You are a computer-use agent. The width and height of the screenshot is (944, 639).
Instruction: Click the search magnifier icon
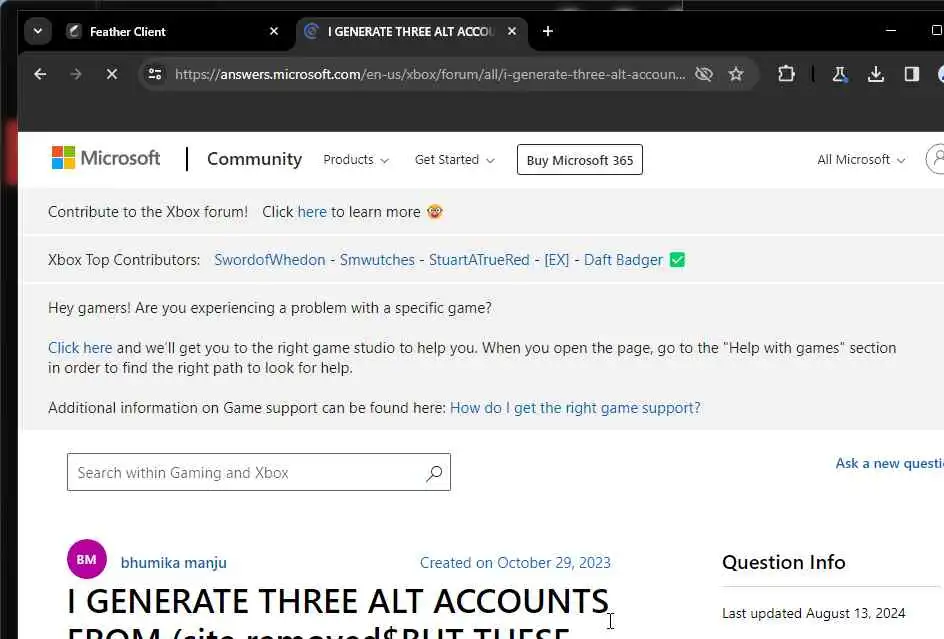coord(433,473)
